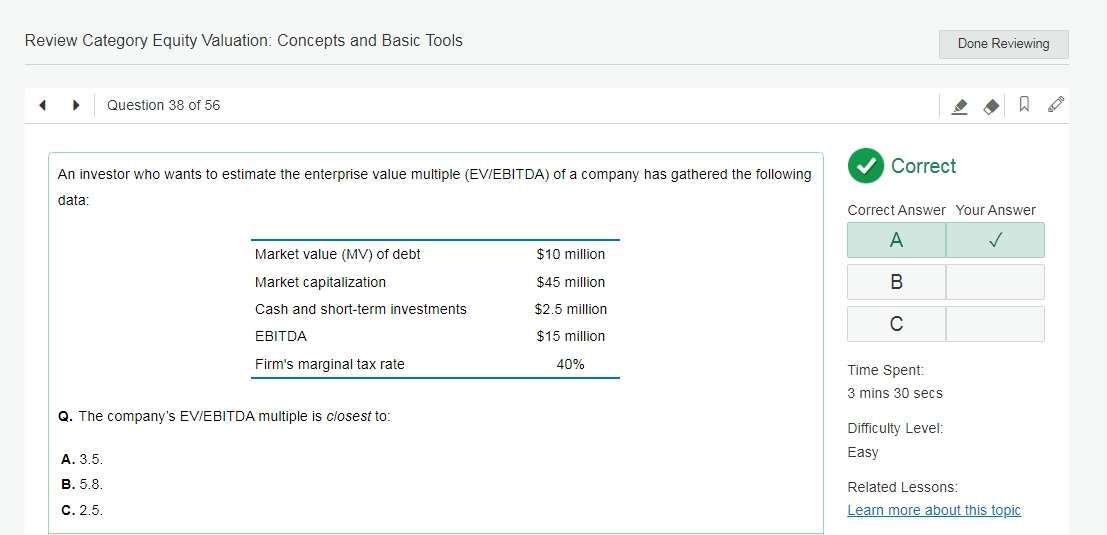This screenshot has width=1107, height=535.
Task: Click the EBITDA table row
Action: point(435,337)
